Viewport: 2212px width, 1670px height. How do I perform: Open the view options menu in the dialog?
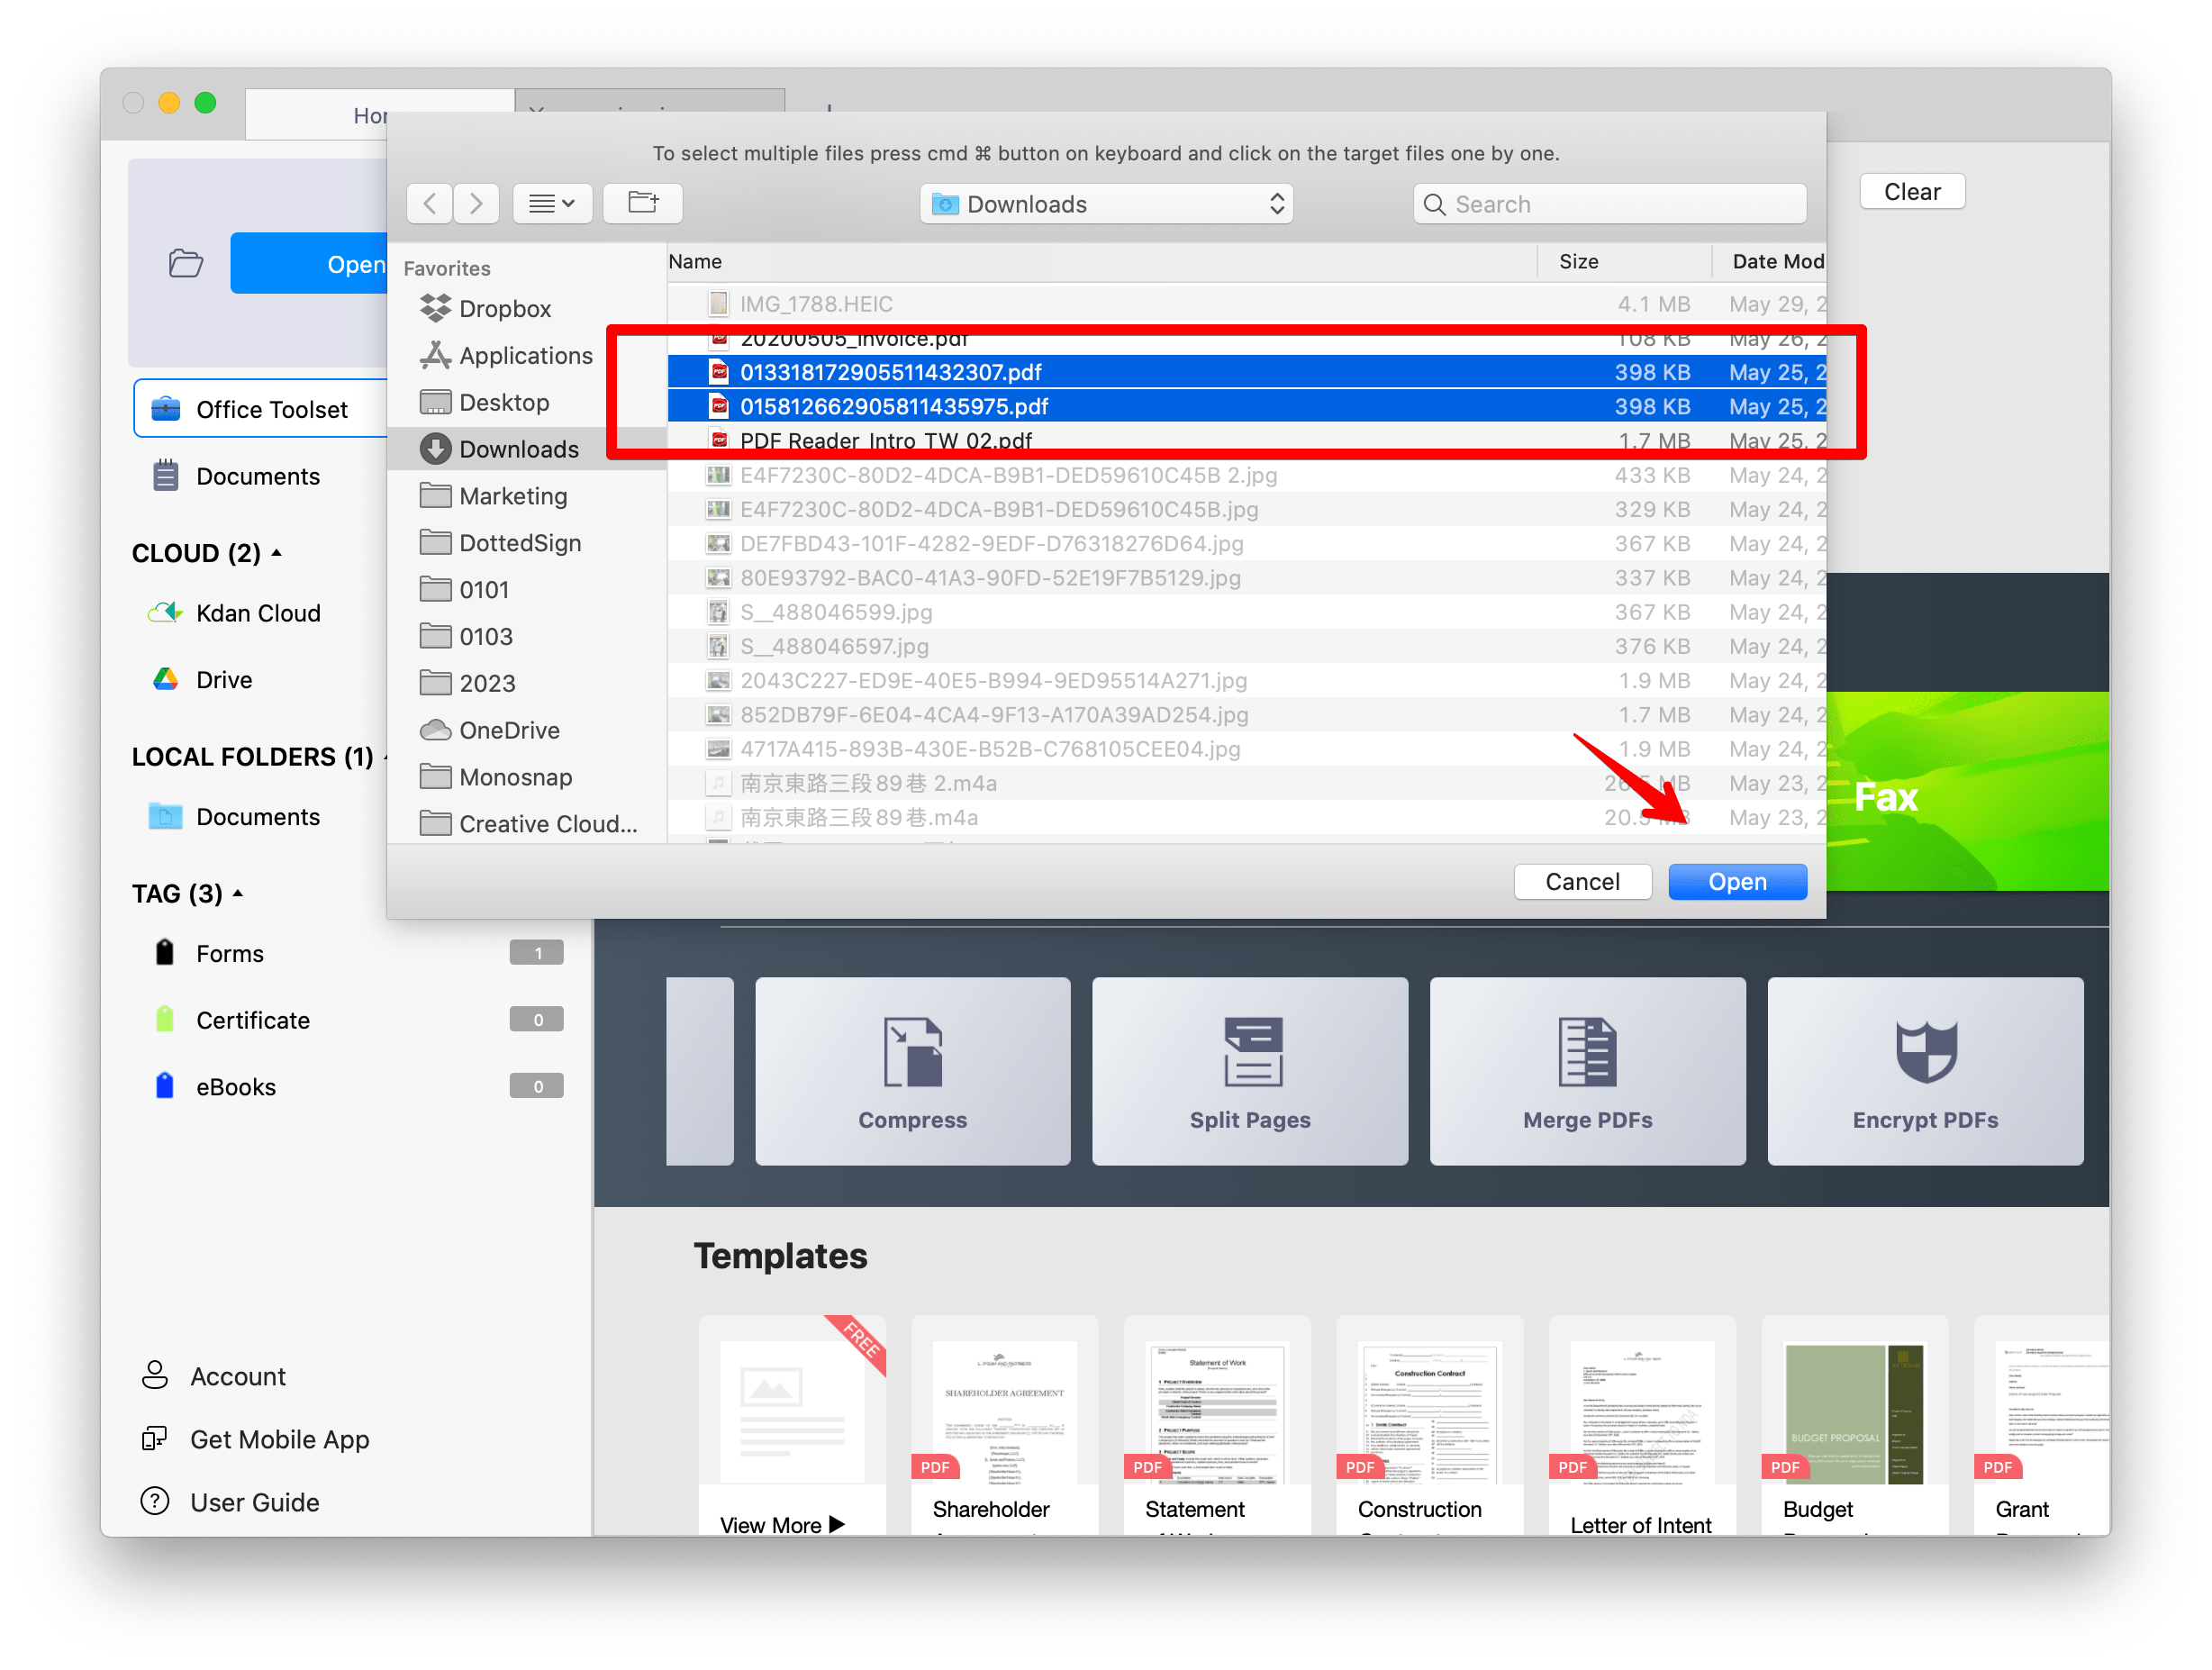point(552,203)
